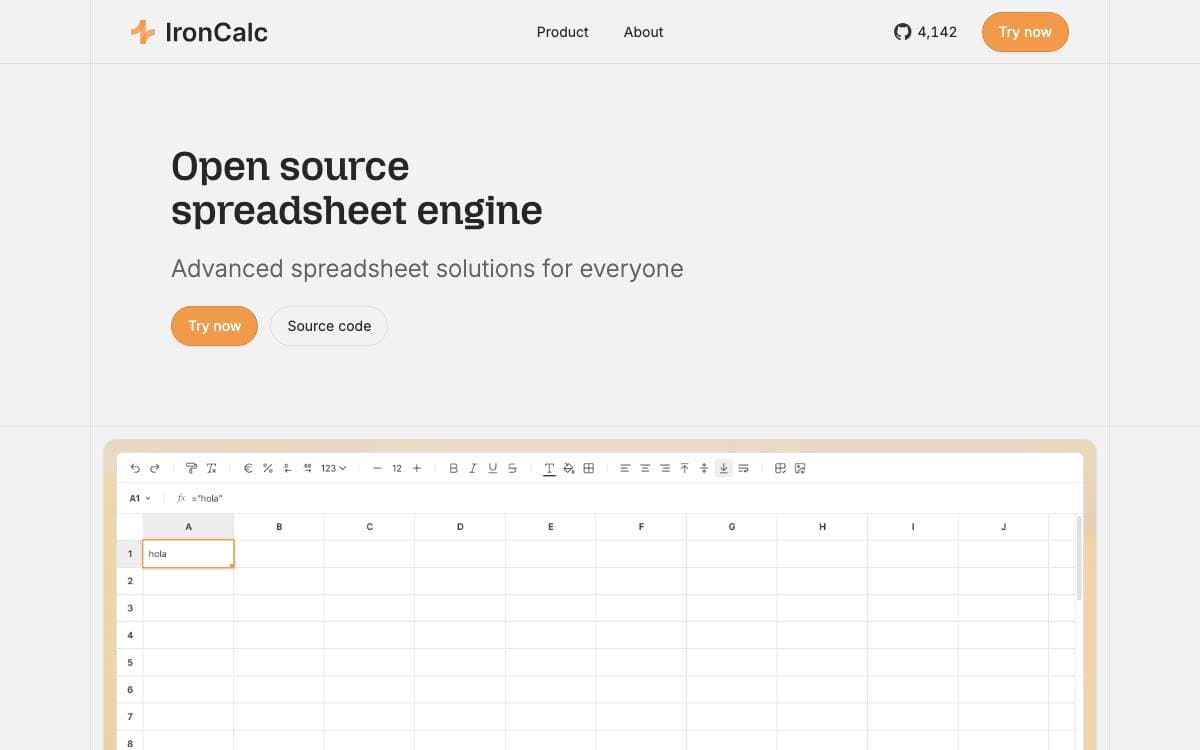1200x750 pixels.
Task: Toggle strikethrough formatting
Action: [x=512, y=468]
